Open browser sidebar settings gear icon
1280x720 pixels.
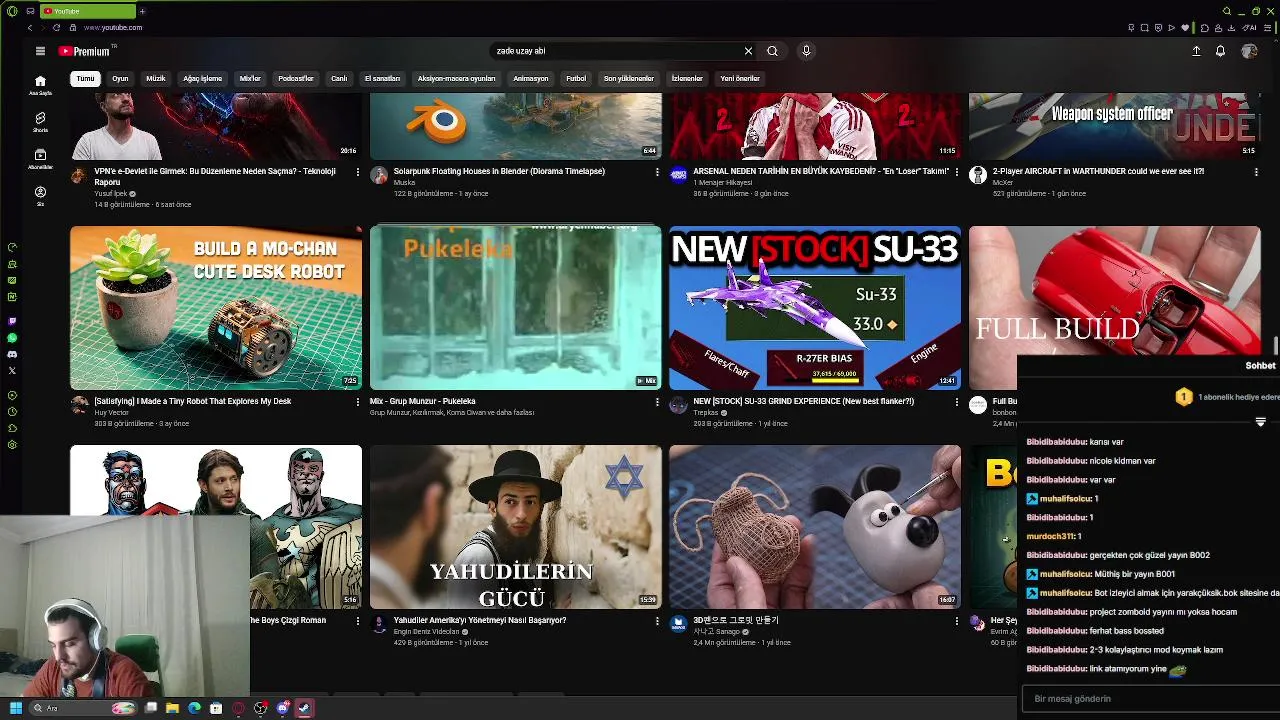(12, 444)
